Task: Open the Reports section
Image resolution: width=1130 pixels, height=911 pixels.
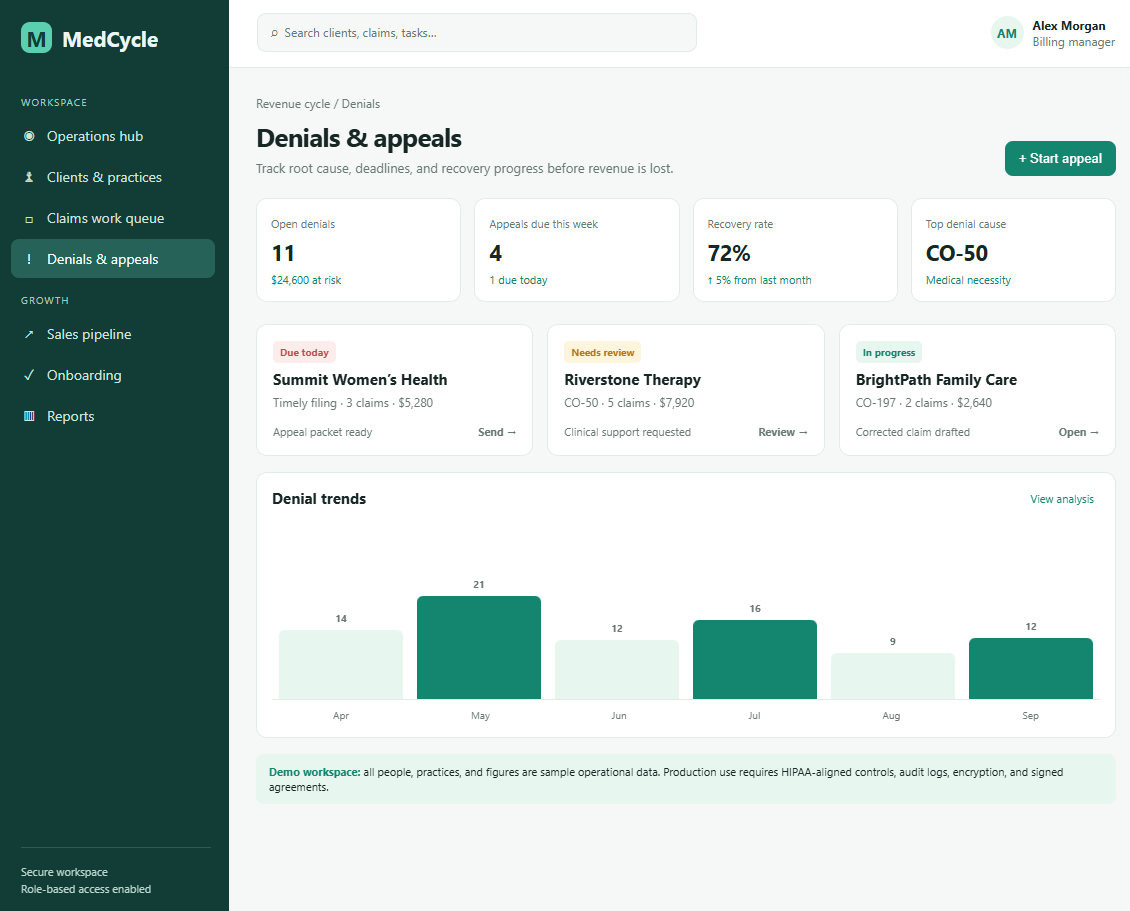Action: 113,417
